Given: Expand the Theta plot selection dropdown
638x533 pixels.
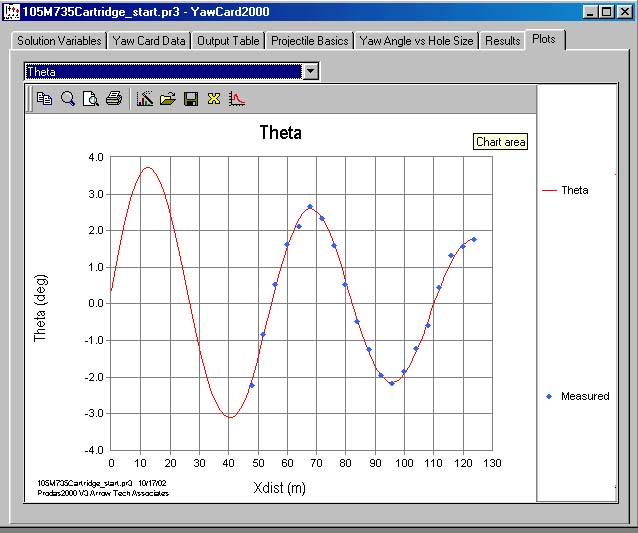Looking at the screenshot, I should pos(310,71).
